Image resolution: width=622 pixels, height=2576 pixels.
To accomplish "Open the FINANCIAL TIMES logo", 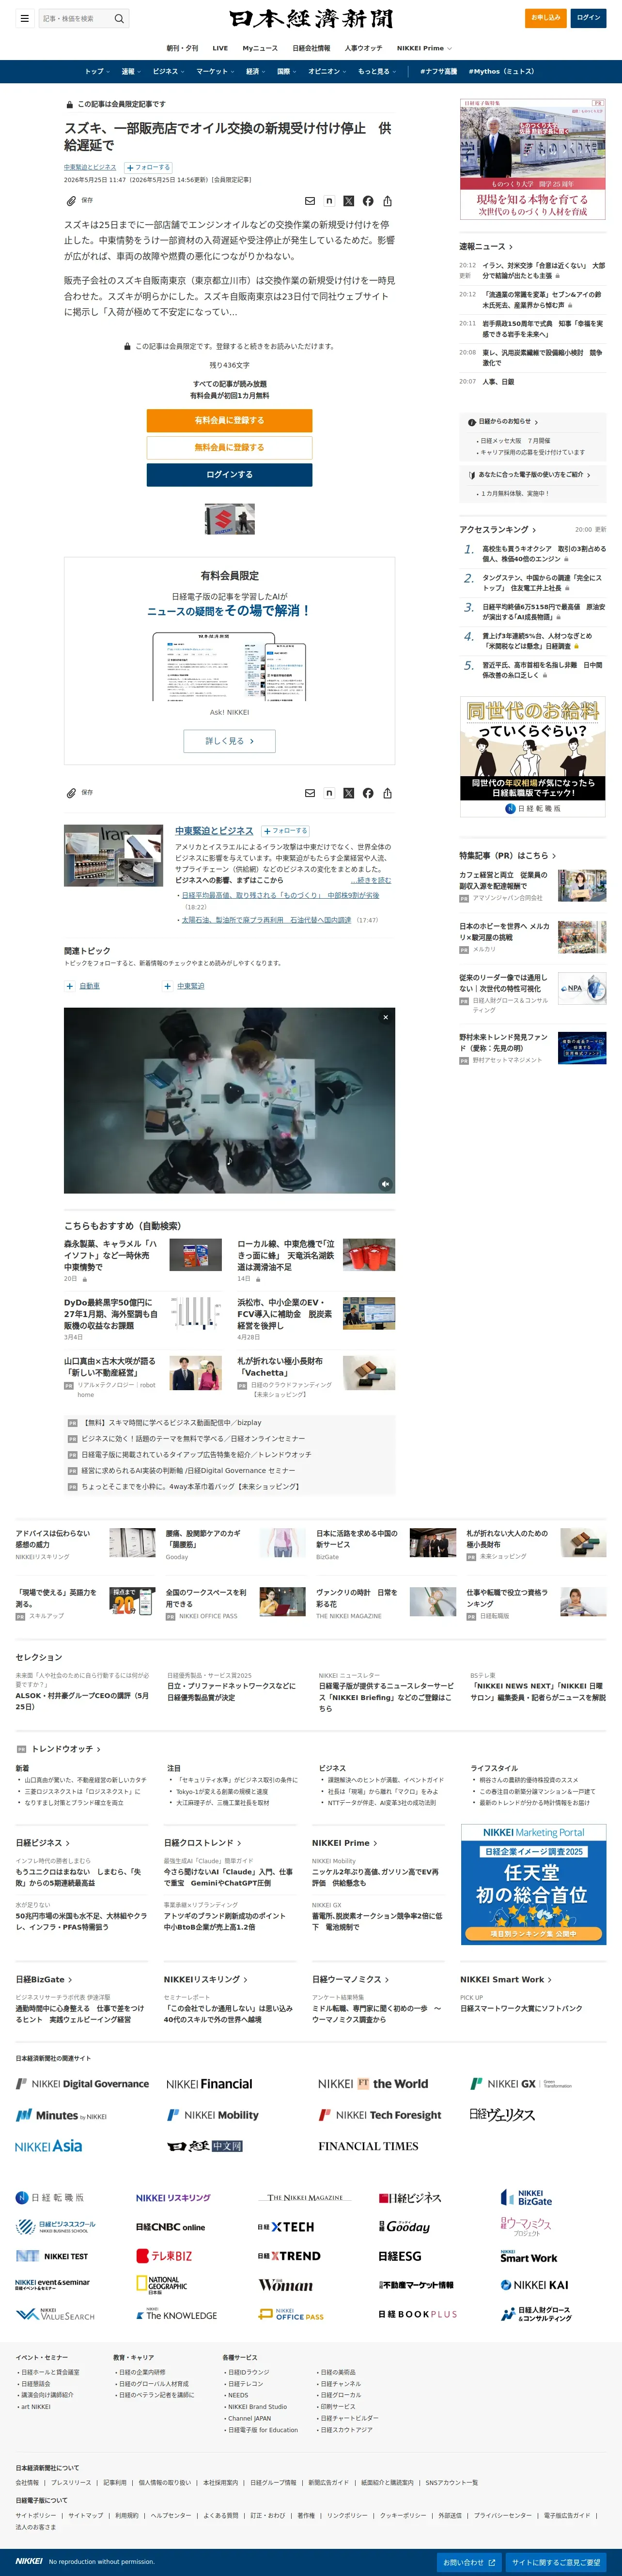I will pos(368,2146).
